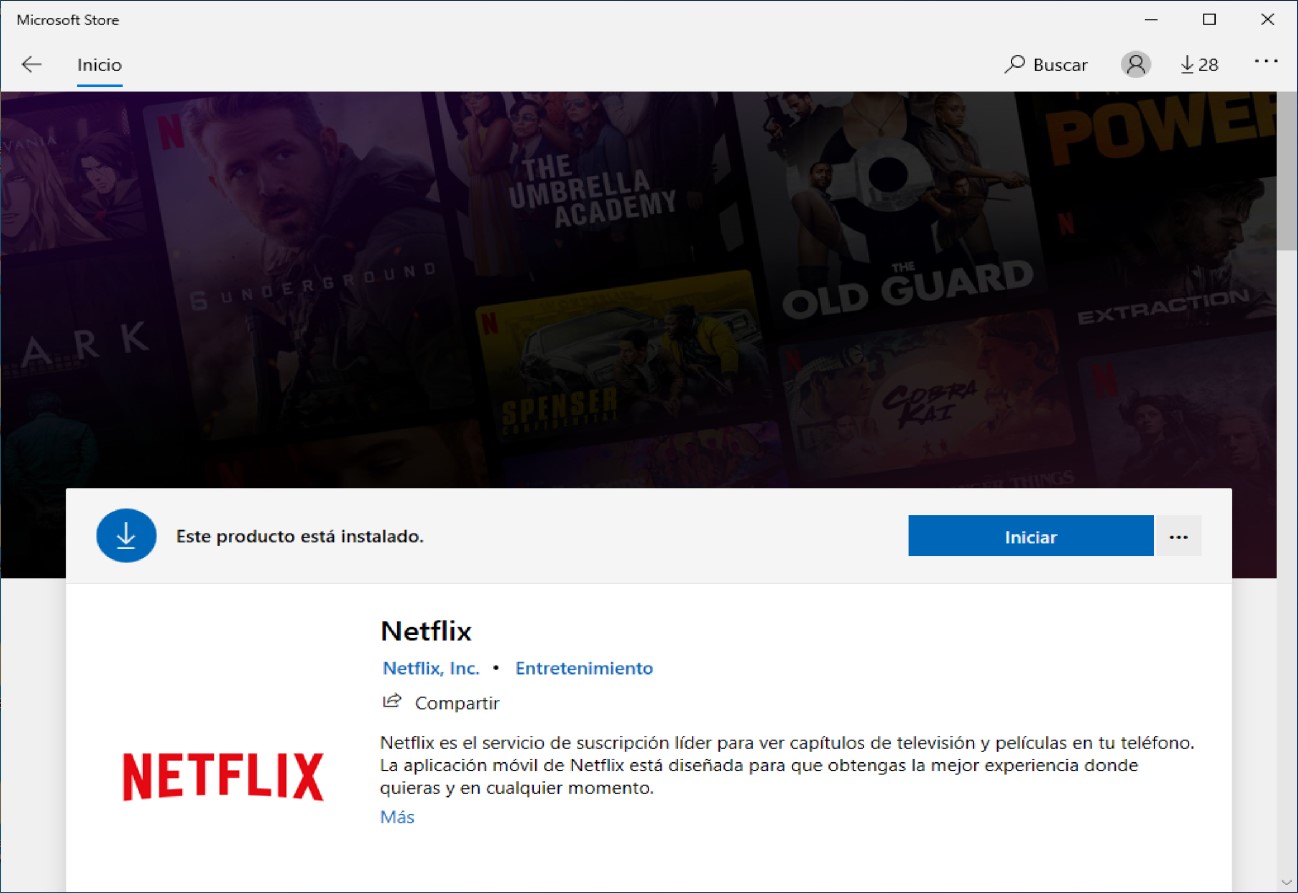Click the Compartir share icon

pos(392,702)
